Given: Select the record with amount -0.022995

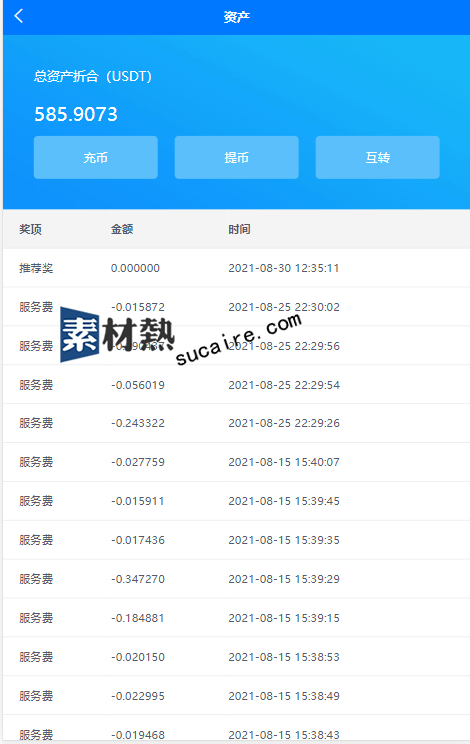Looking at the screenshot, I should 236,696.
